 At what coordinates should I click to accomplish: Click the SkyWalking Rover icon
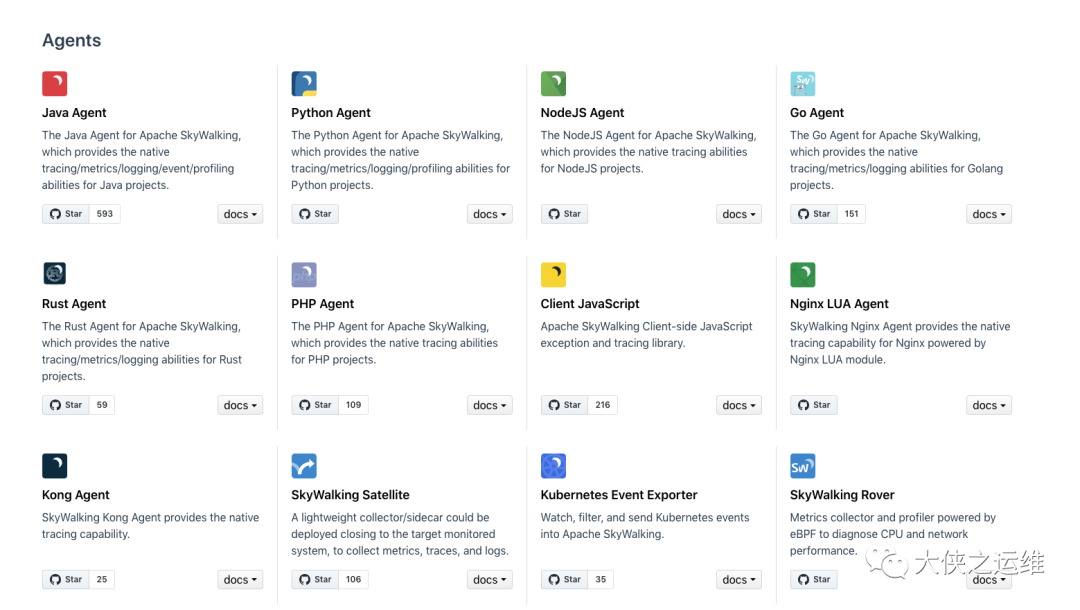click(x=802, y=466)
